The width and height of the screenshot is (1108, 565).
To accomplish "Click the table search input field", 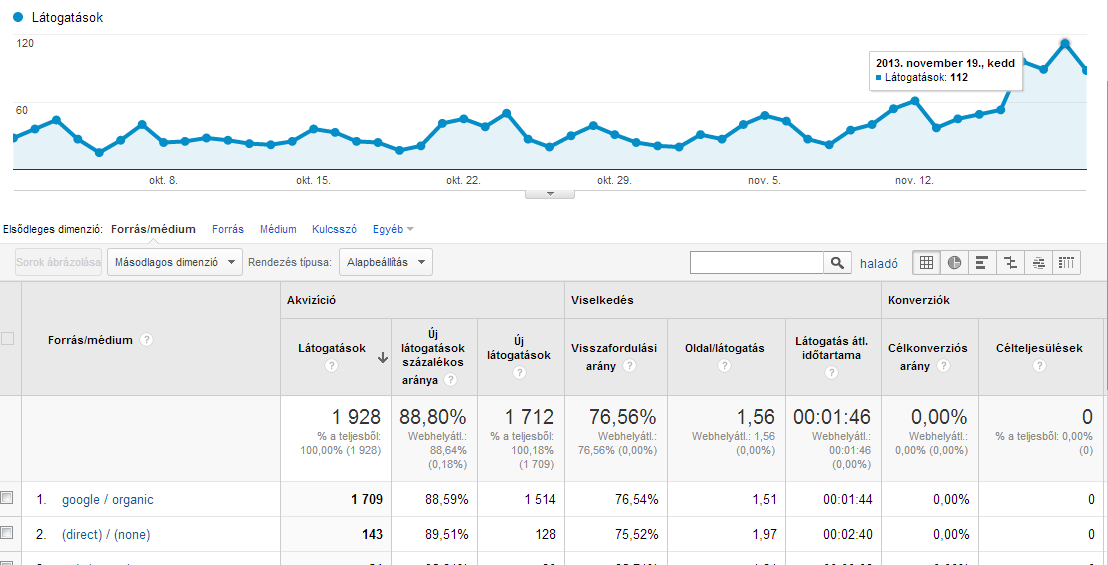I will click(x=757, y=263).
